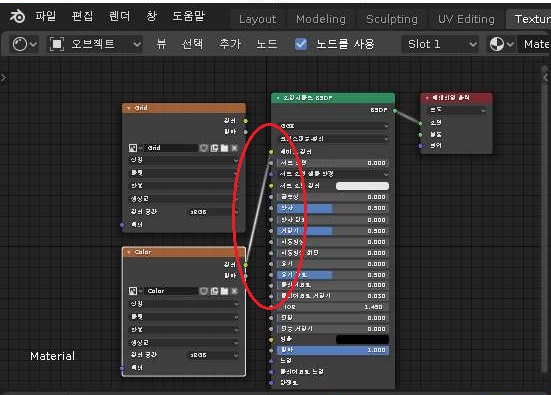The height and width of the screenshot is (395, 551).
Task: Click the open image folder icon in Color node
Action: point(224,291)
